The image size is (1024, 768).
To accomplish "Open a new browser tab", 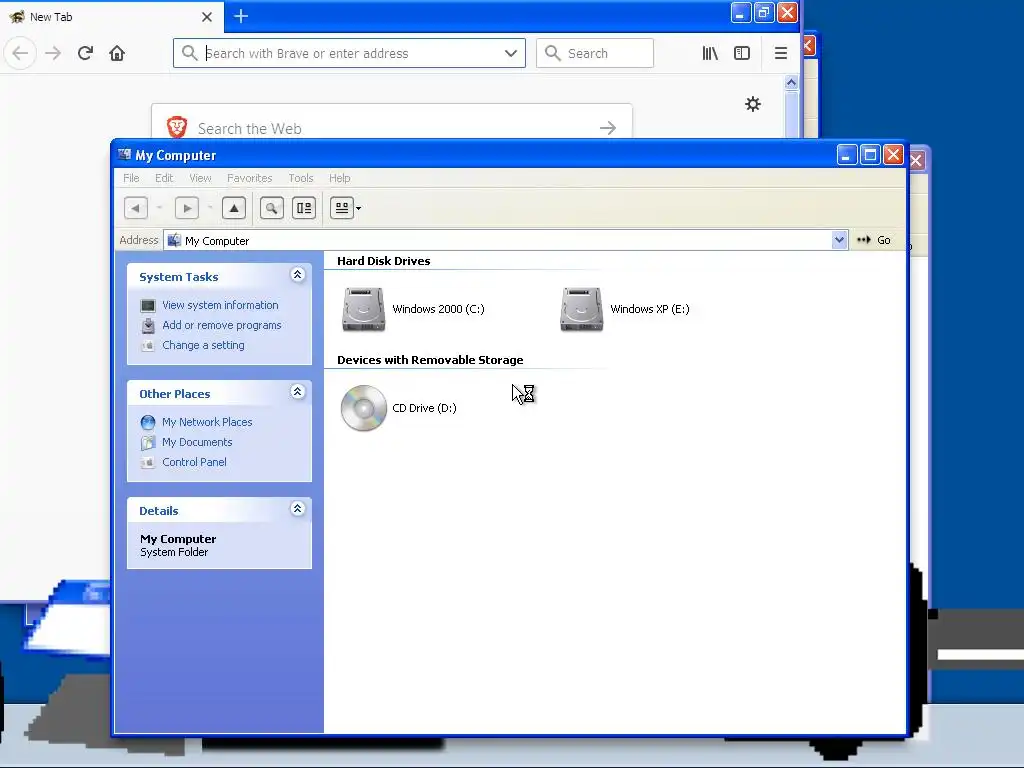I will point(241,16).
